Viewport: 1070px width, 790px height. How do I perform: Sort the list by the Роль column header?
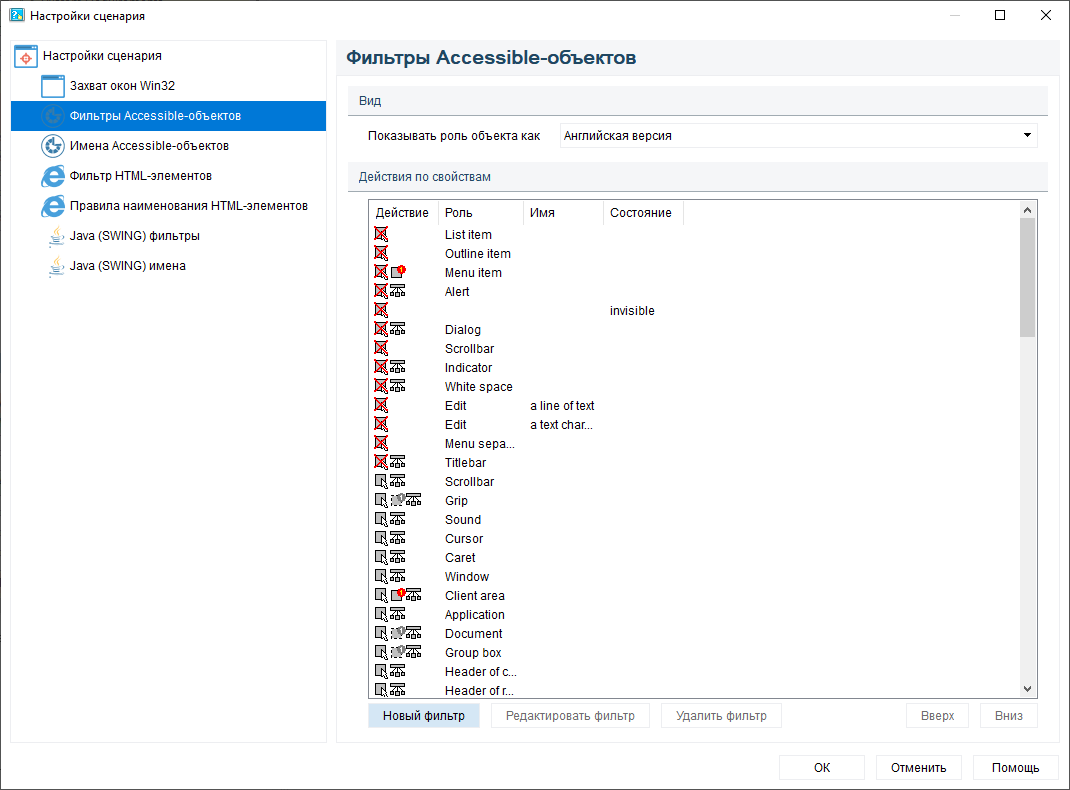coord(480,213)
